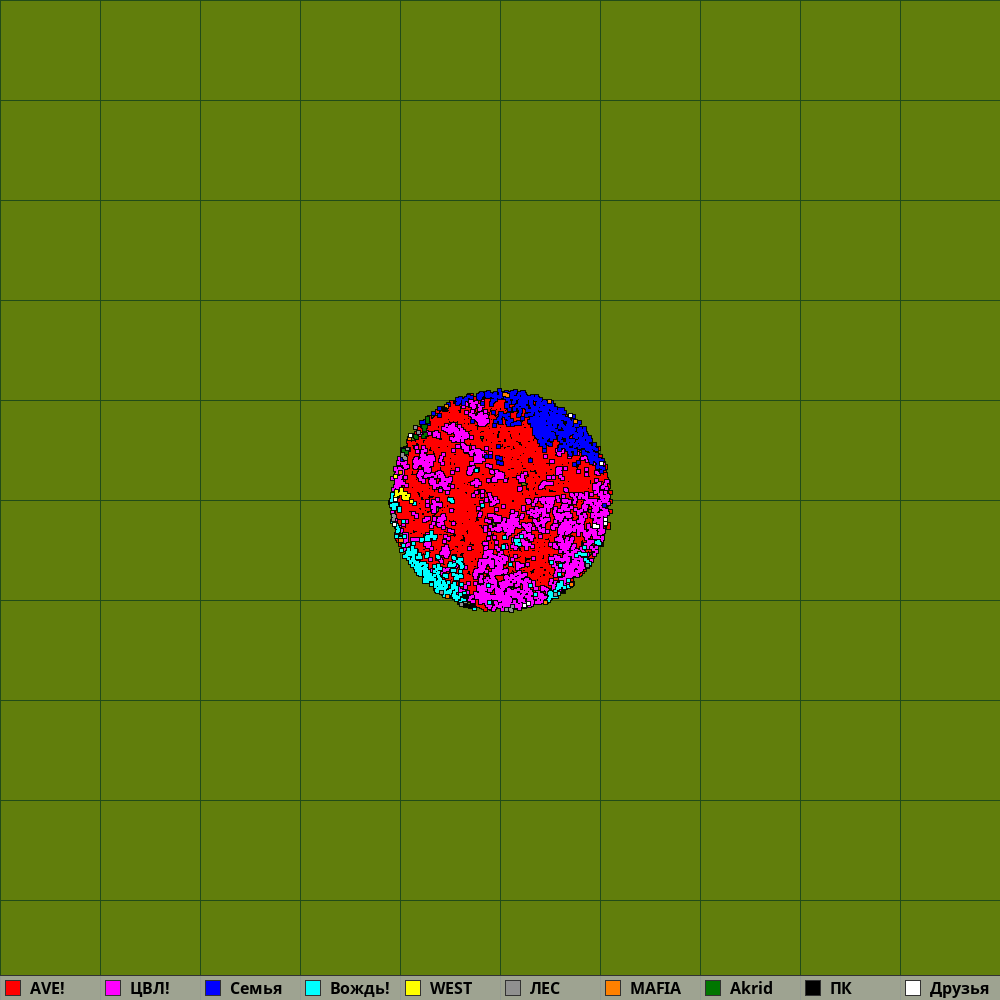Select the ЛЕС label in legend
1000x1000 pixels.
pos(545,988)
